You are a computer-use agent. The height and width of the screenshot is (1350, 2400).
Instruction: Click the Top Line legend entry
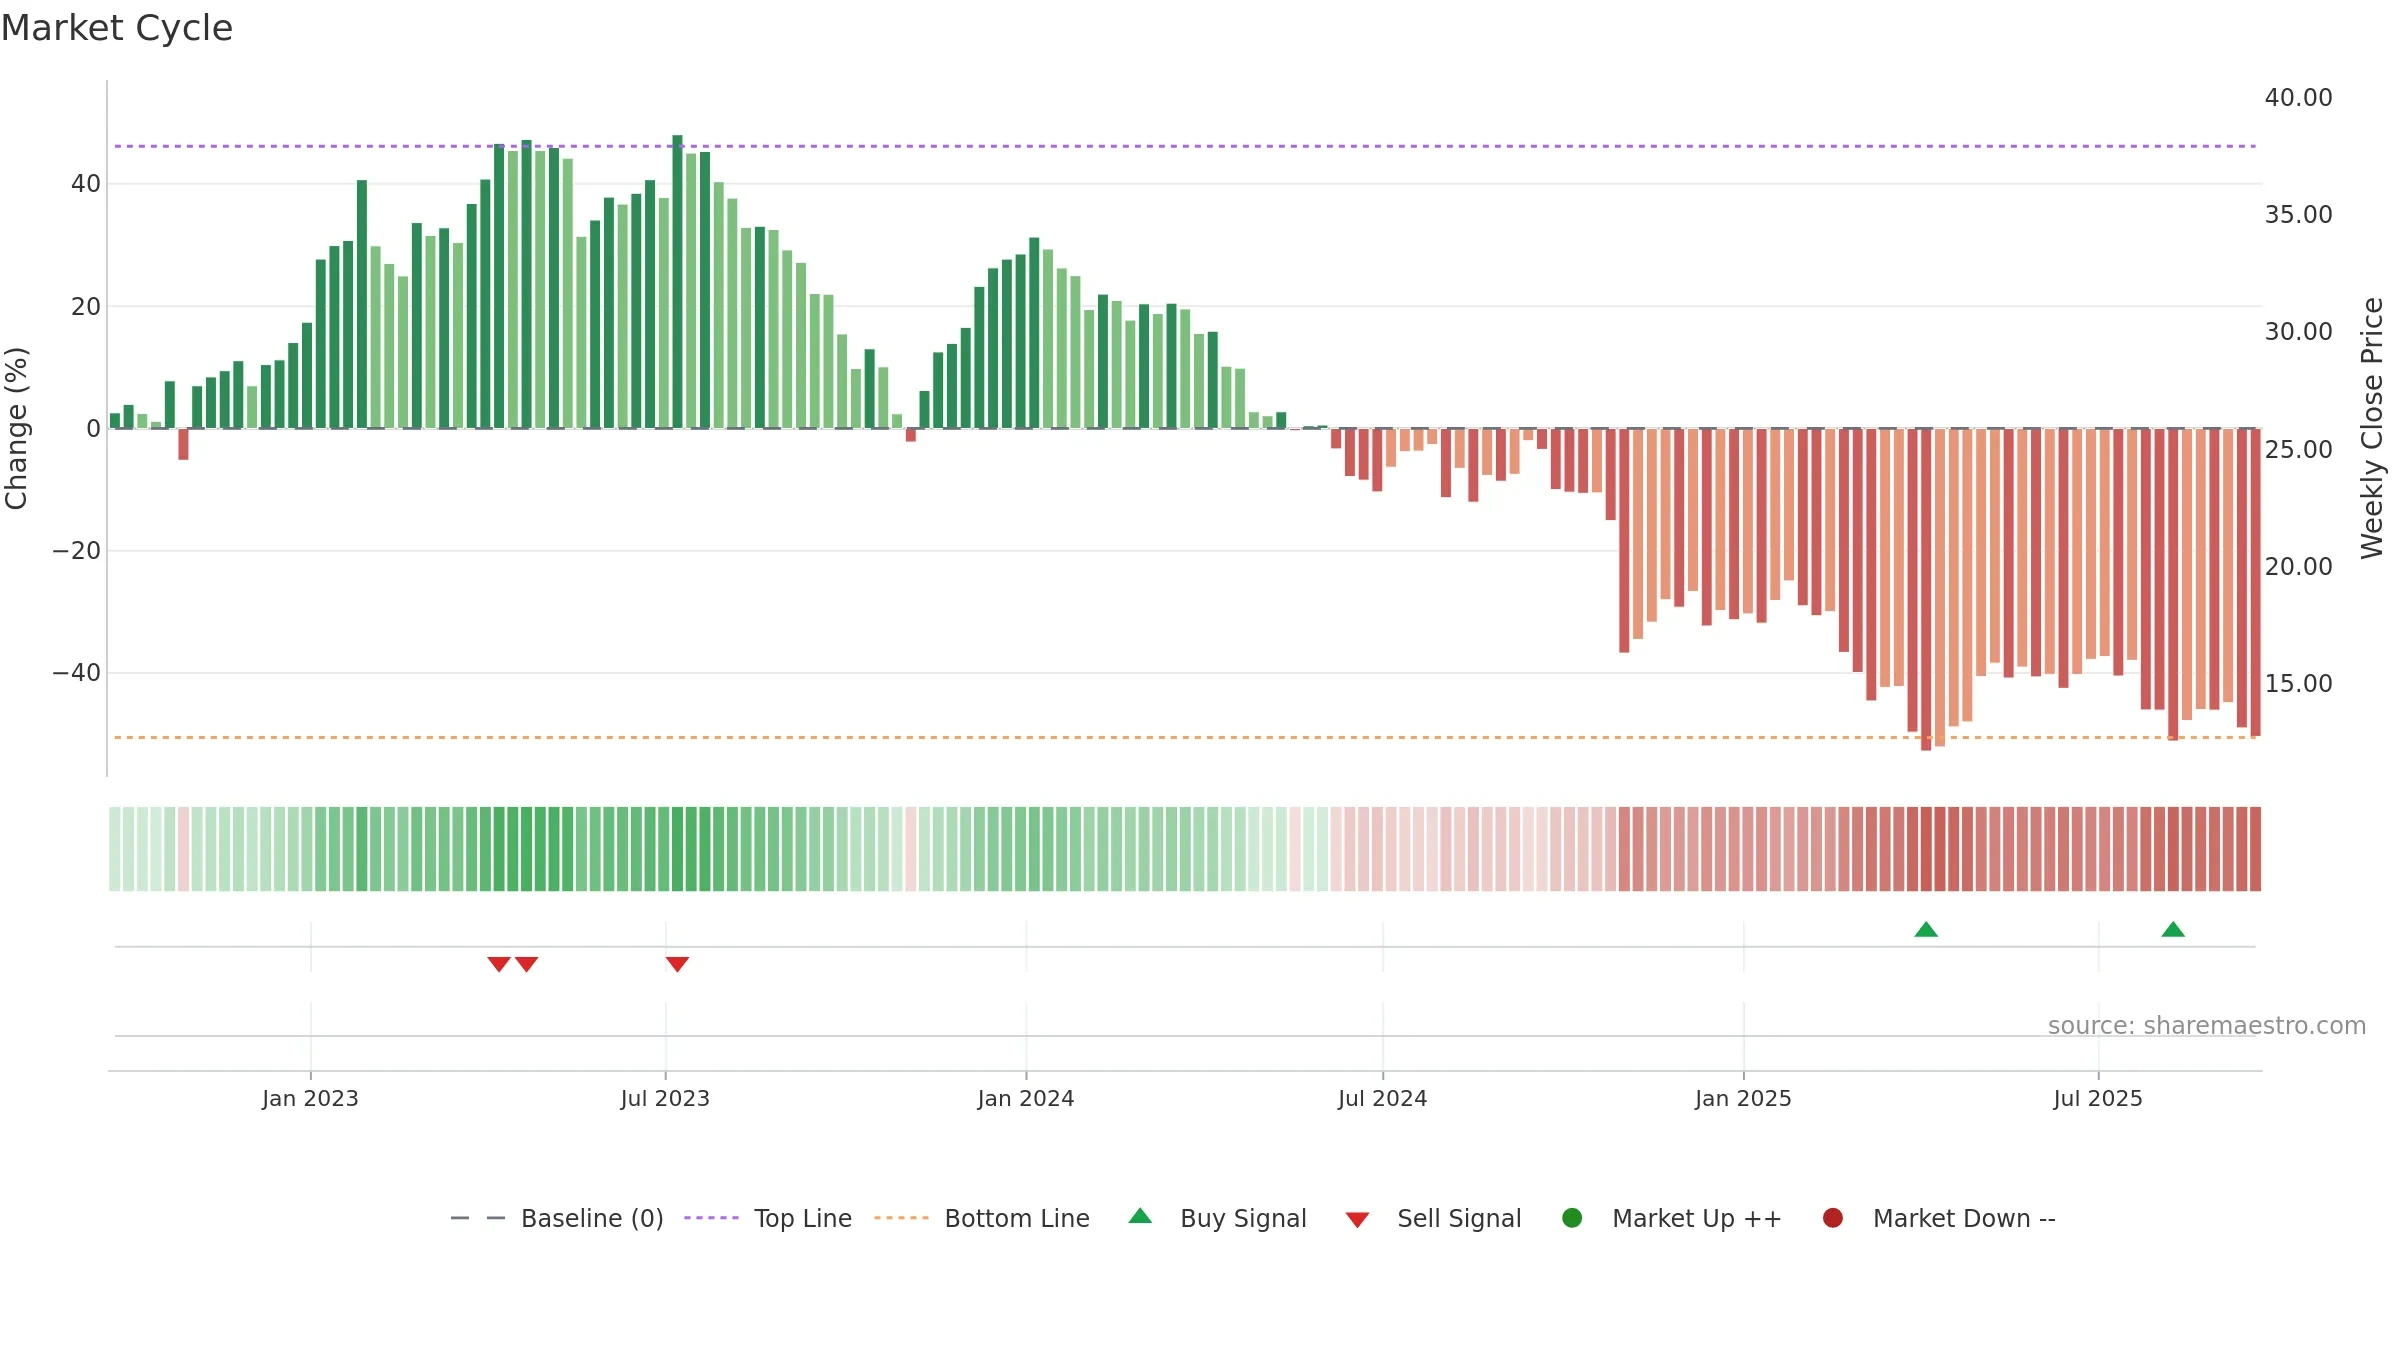pyautogui.click(x=768, y=1218)
